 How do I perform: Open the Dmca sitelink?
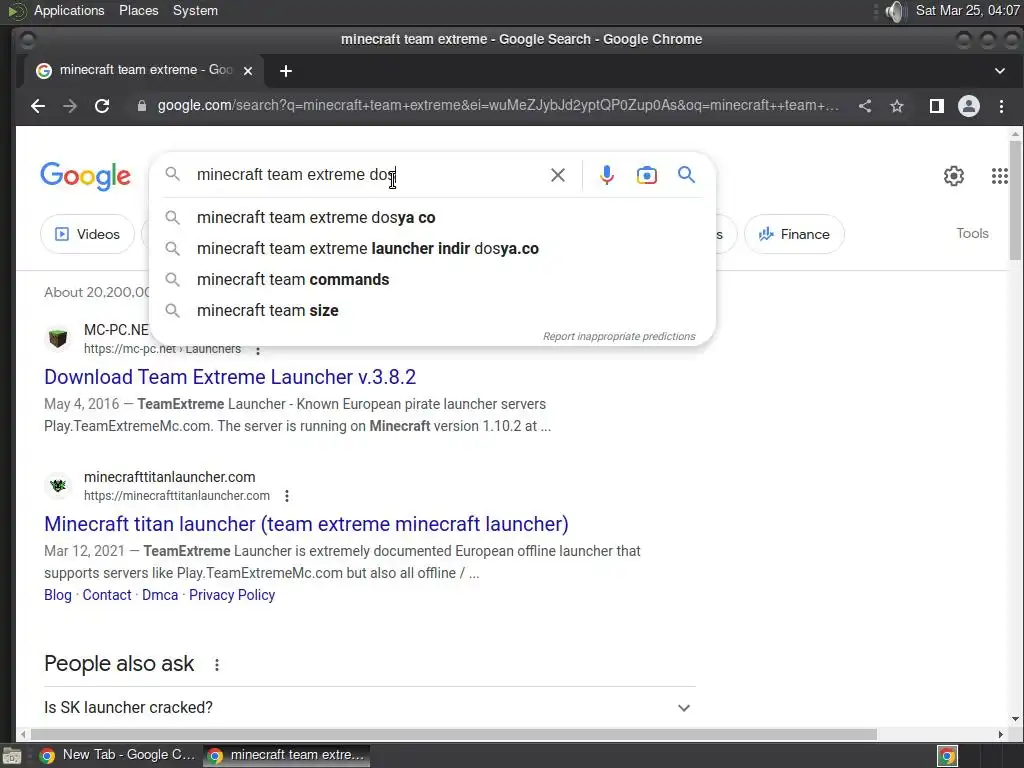(160, 595)
